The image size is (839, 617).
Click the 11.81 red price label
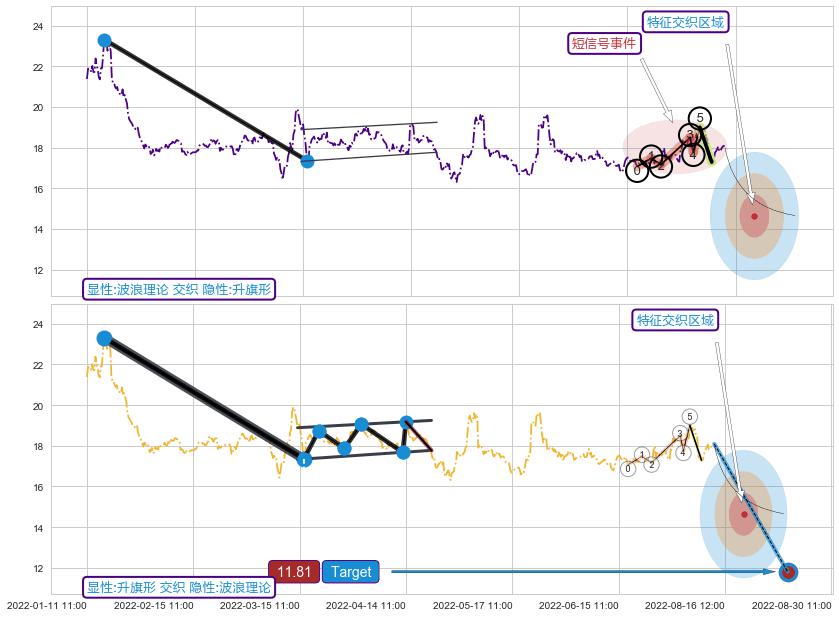[x=294, y=572]
